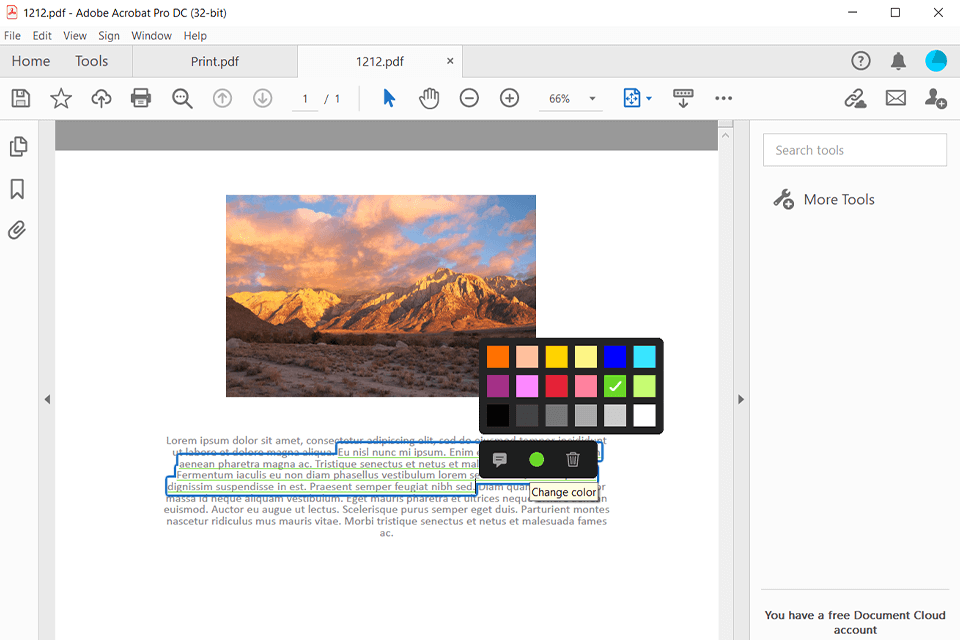Go to next page arrow

point(263,98)
